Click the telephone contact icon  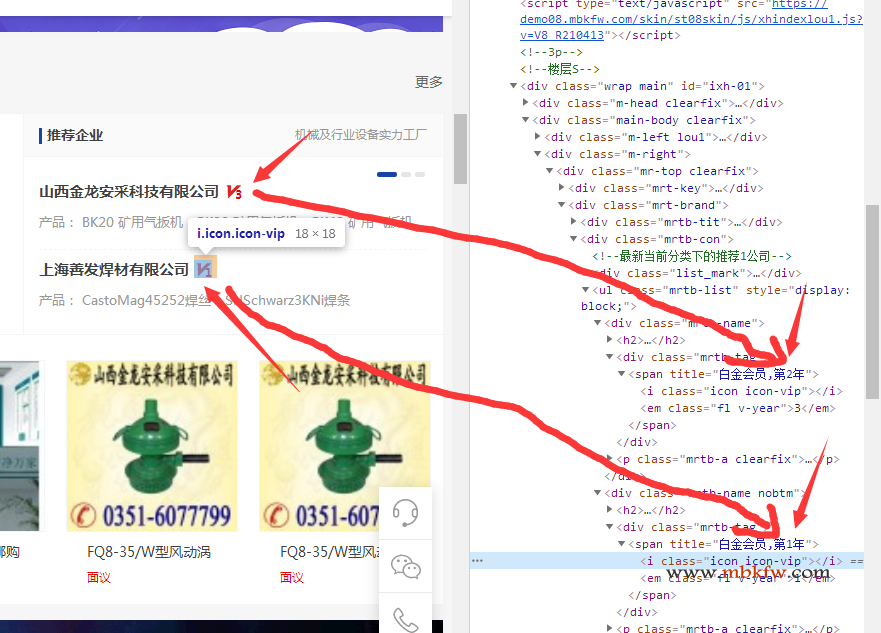point(405,619)
